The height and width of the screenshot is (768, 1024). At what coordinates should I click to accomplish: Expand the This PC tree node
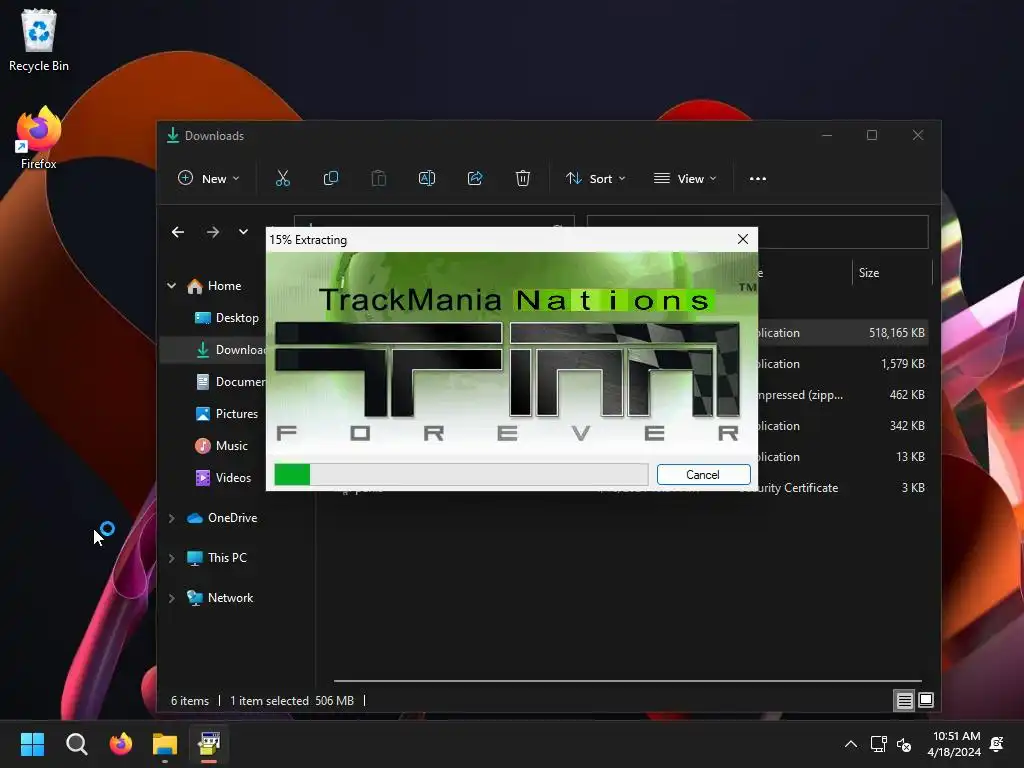172,558
